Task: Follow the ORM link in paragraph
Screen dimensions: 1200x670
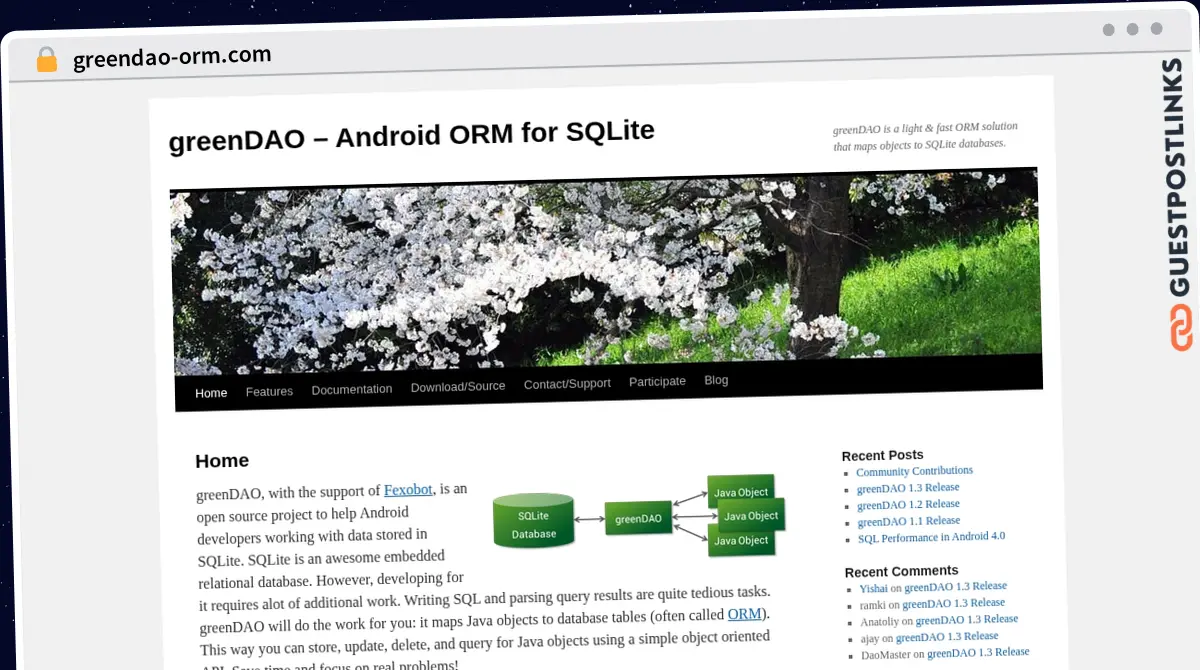Action: [744, 614]
